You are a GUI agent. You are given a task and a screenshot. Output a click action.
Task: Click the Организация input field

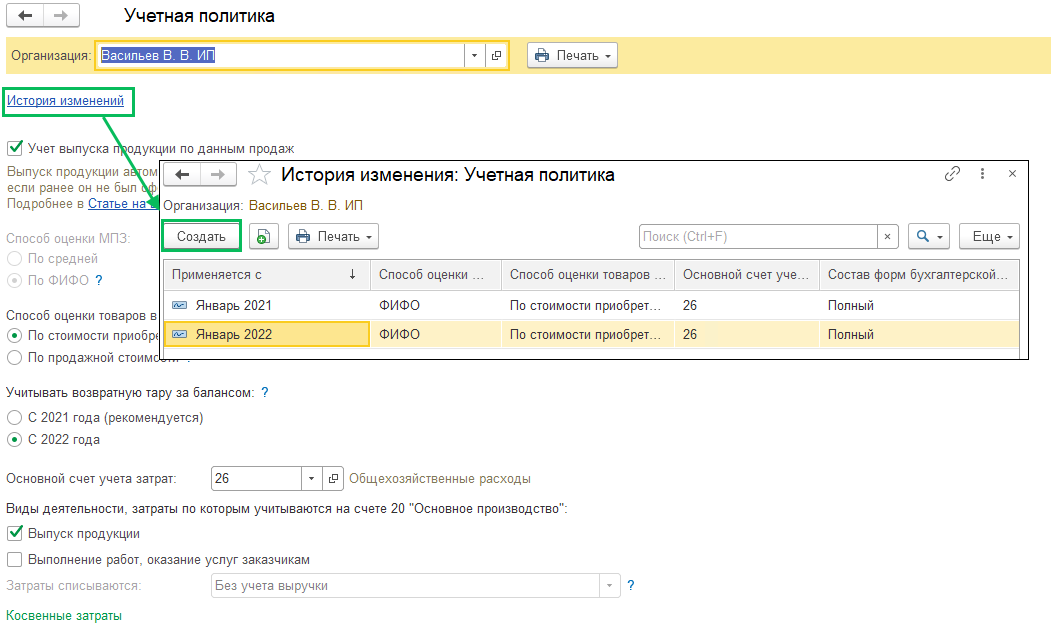[x=280, y=56]
